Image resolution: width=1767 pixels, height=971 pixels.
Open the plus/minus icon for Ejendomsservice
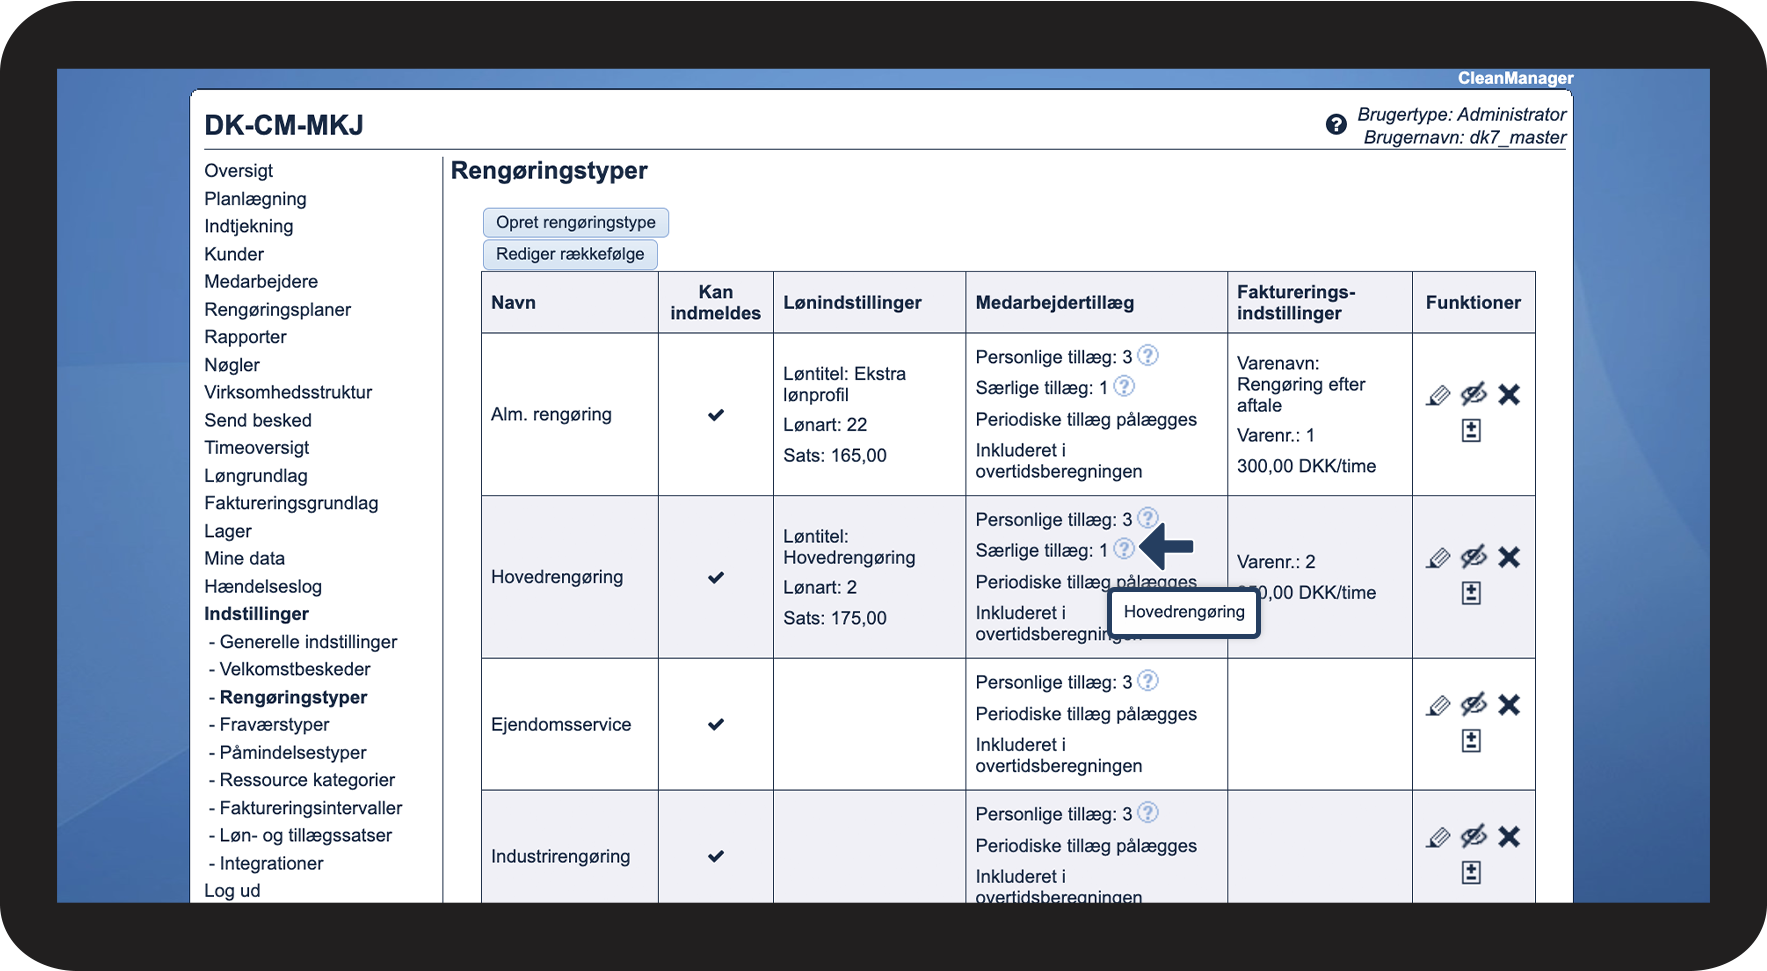coord(1471,741)
